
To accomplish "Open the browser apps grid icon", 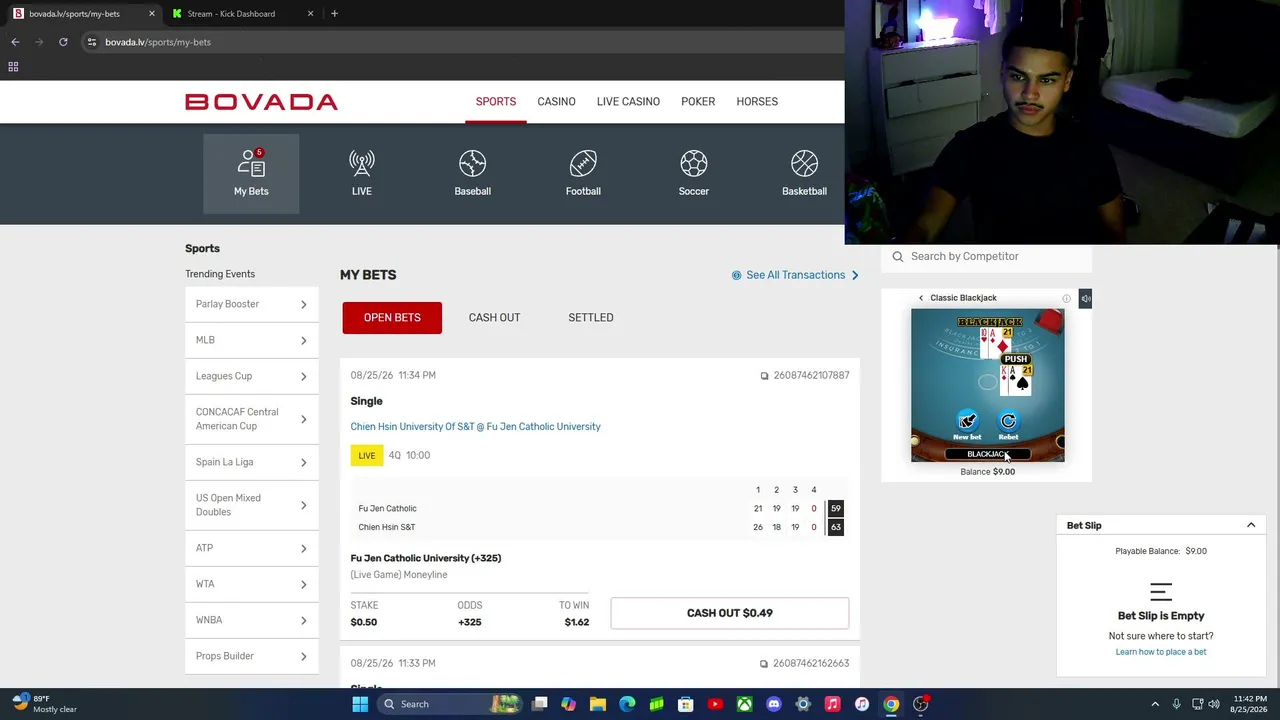I will click(13, 67).
